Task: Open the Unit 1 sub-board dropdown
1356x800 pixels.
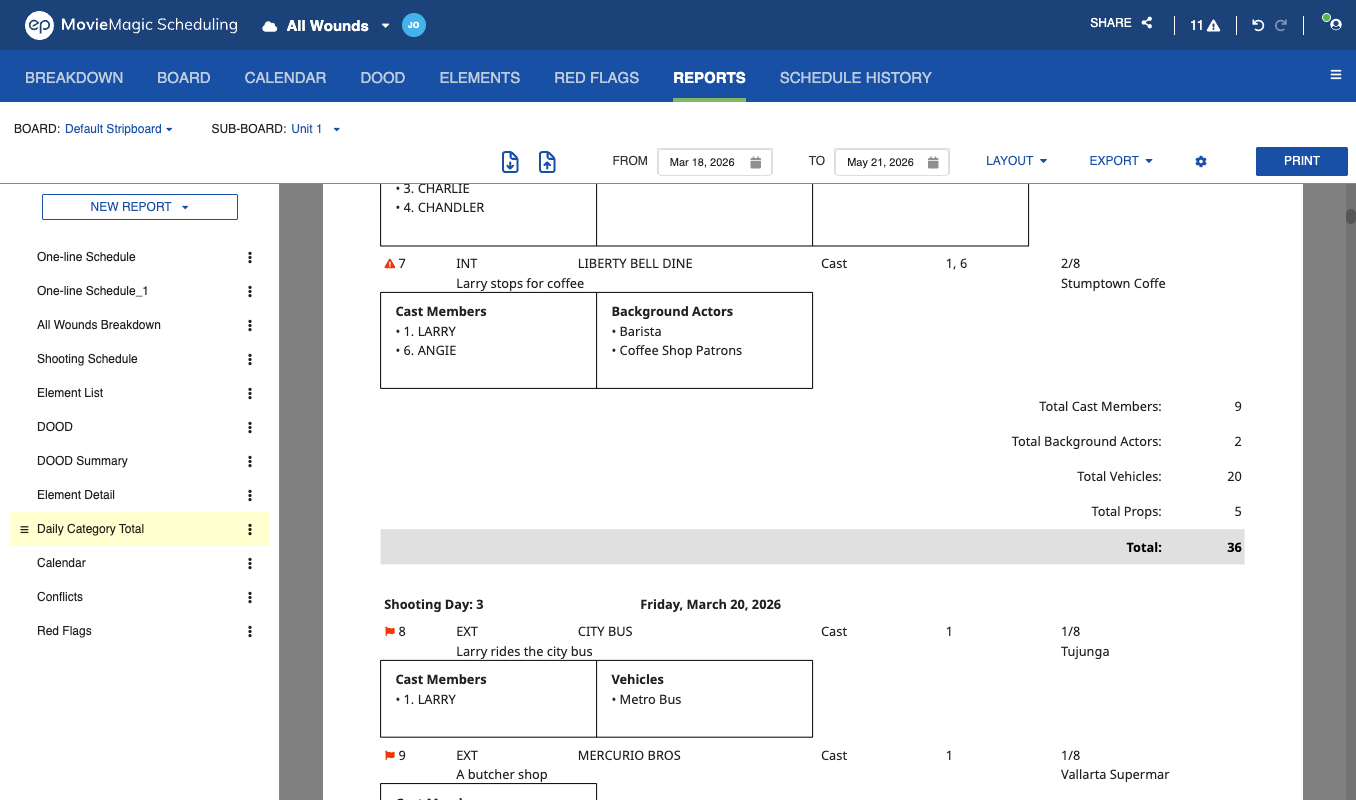Action: (x=316, y=129)
